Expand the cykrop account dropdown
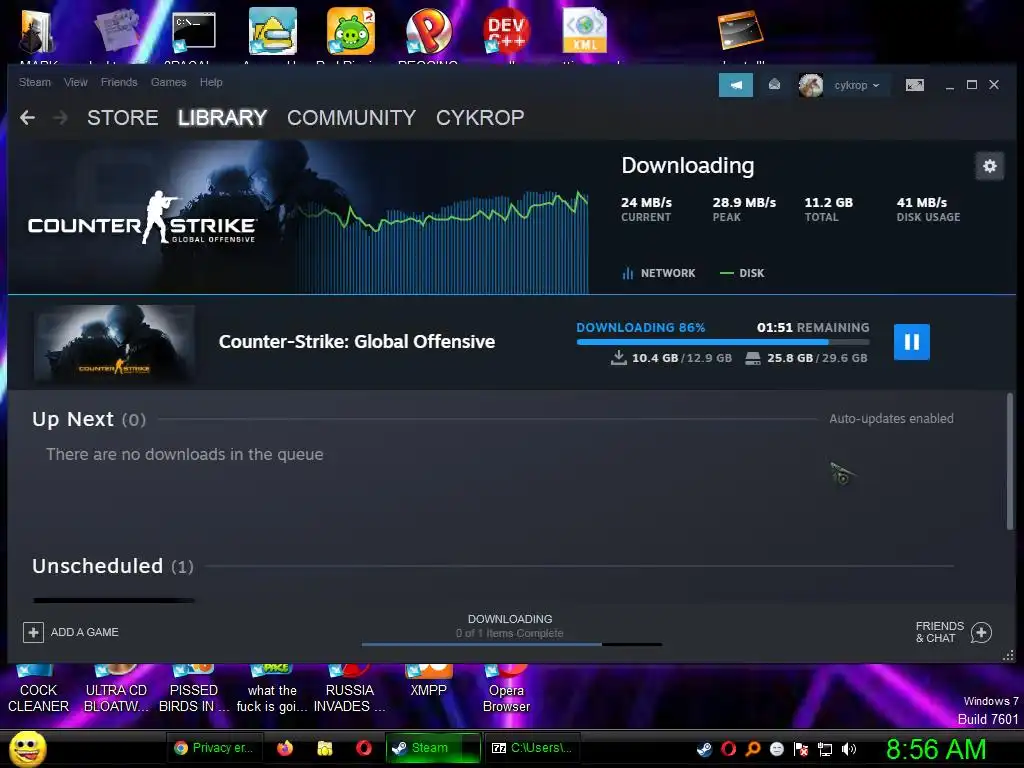 (857, 86)
